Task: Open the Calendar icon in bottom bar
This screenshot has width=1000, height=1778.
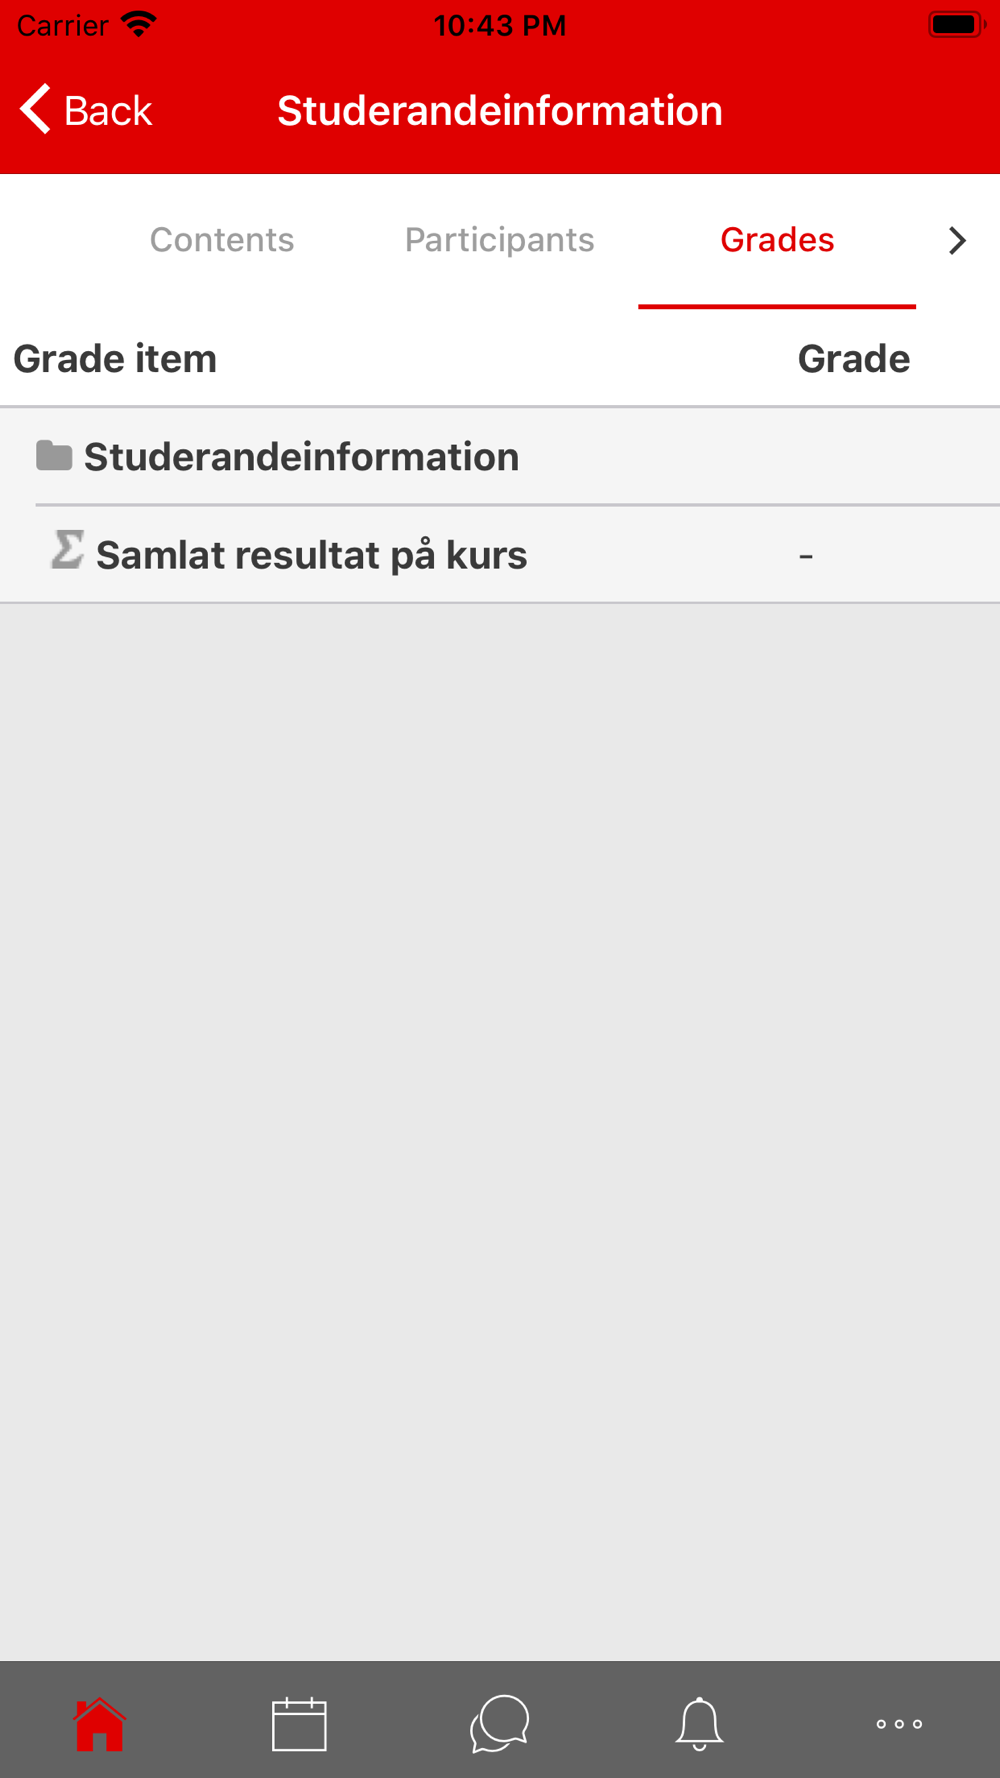Action: click(299, 1724)
